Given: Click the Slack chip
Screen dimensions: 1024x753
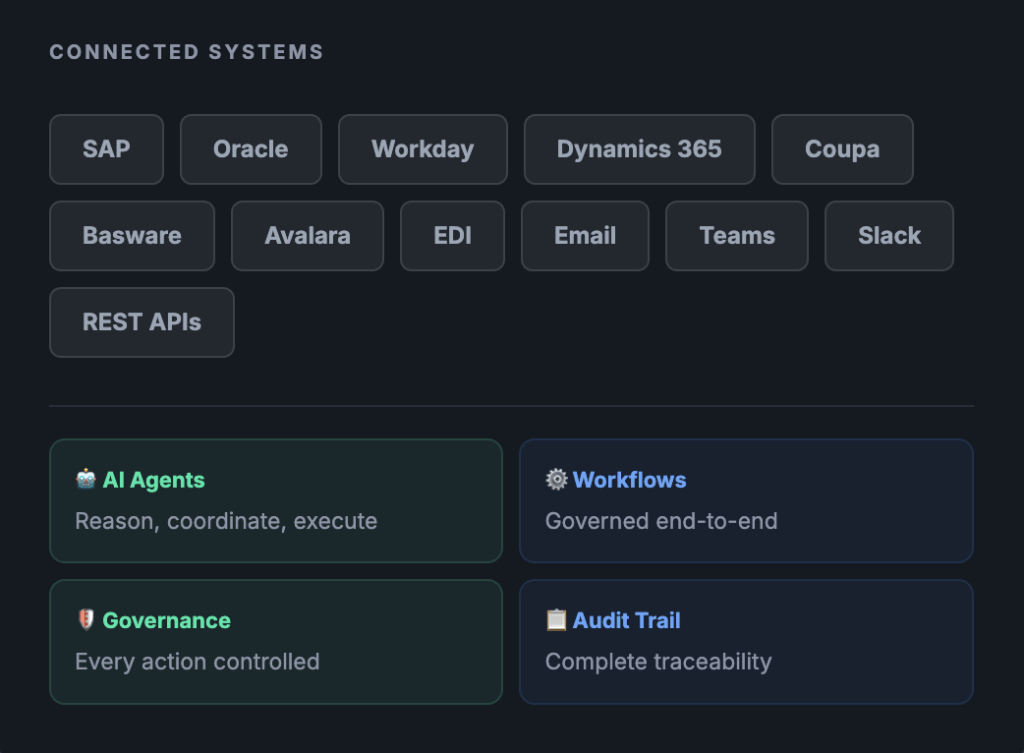Looking at the screenshot, I should (x=889, y=236).
